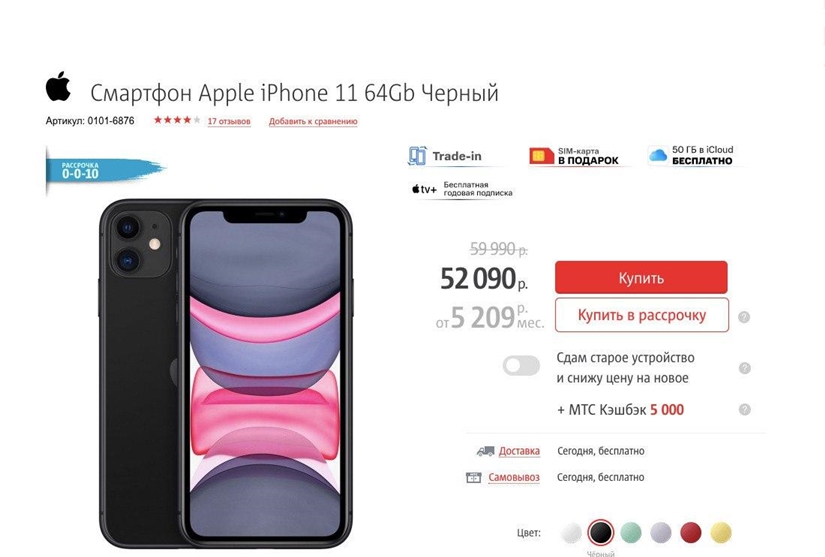Click the Рассрочка 0-0-10 promo banner
The image size is (825, 557).
point(105,170)
